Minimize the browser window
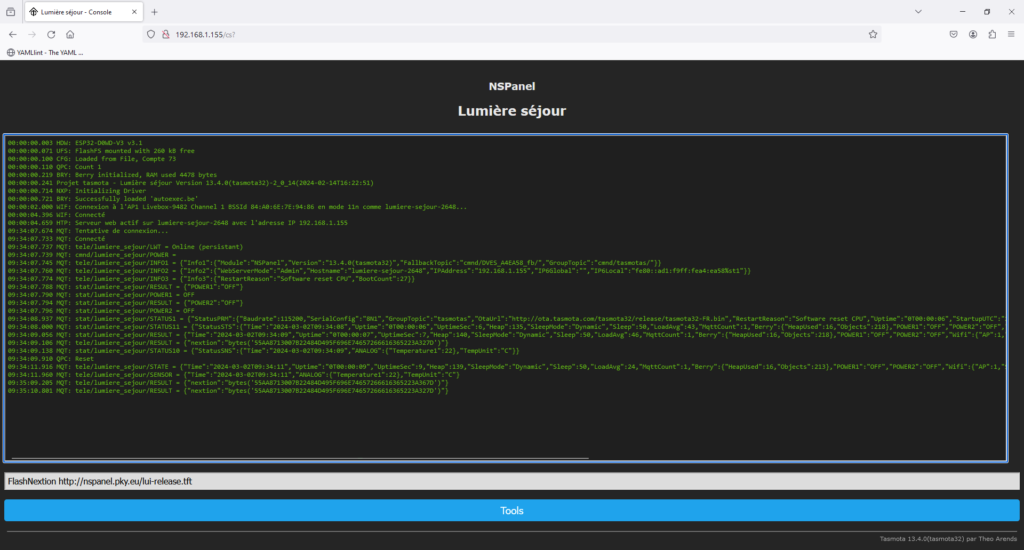The height and width of the screenshot is (550, 1024). coord(962,12)
